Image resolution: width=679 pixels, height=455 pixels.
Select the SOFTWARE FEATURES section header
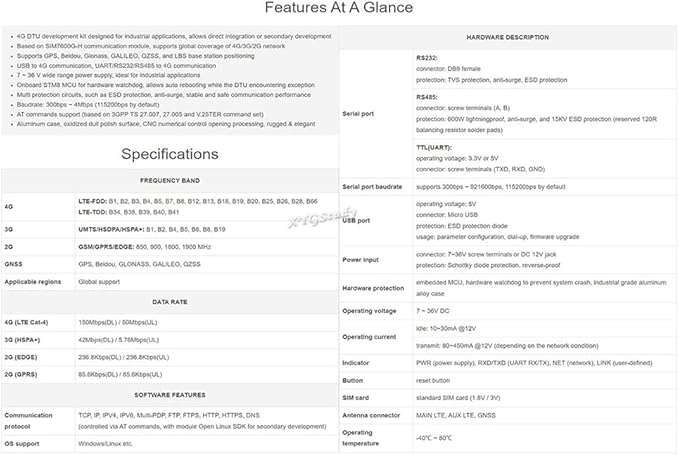click(170, 395)
